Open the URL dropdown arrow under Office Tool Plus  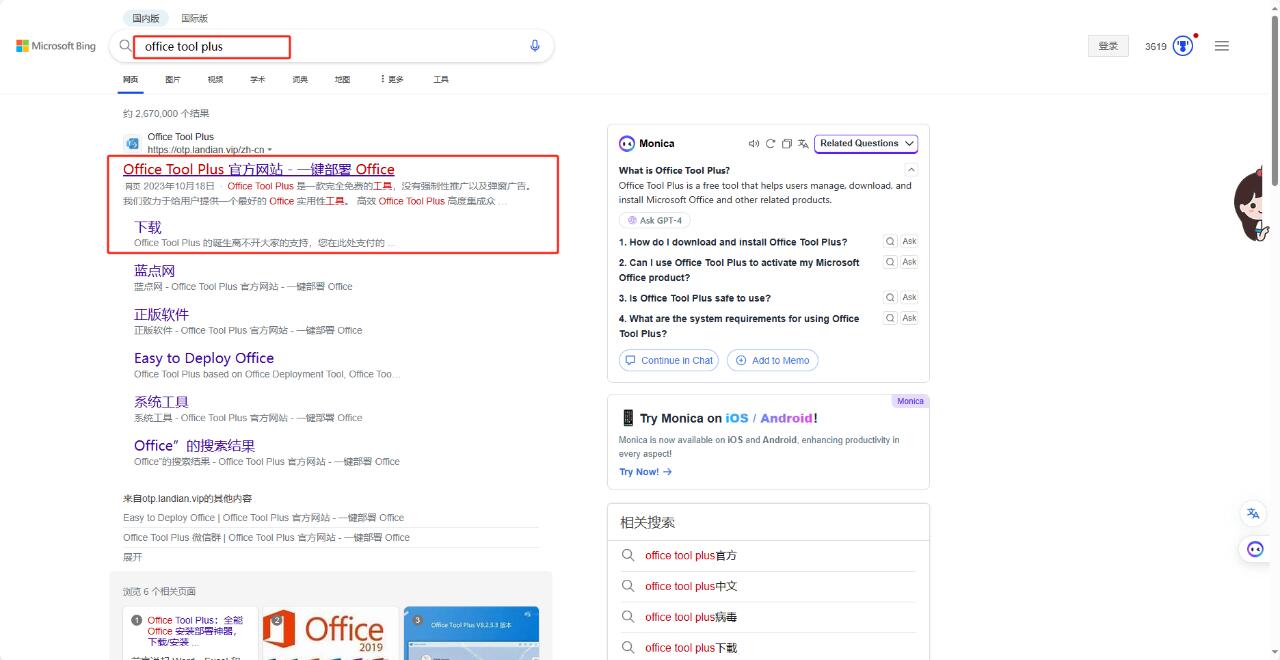pos(270,150)
